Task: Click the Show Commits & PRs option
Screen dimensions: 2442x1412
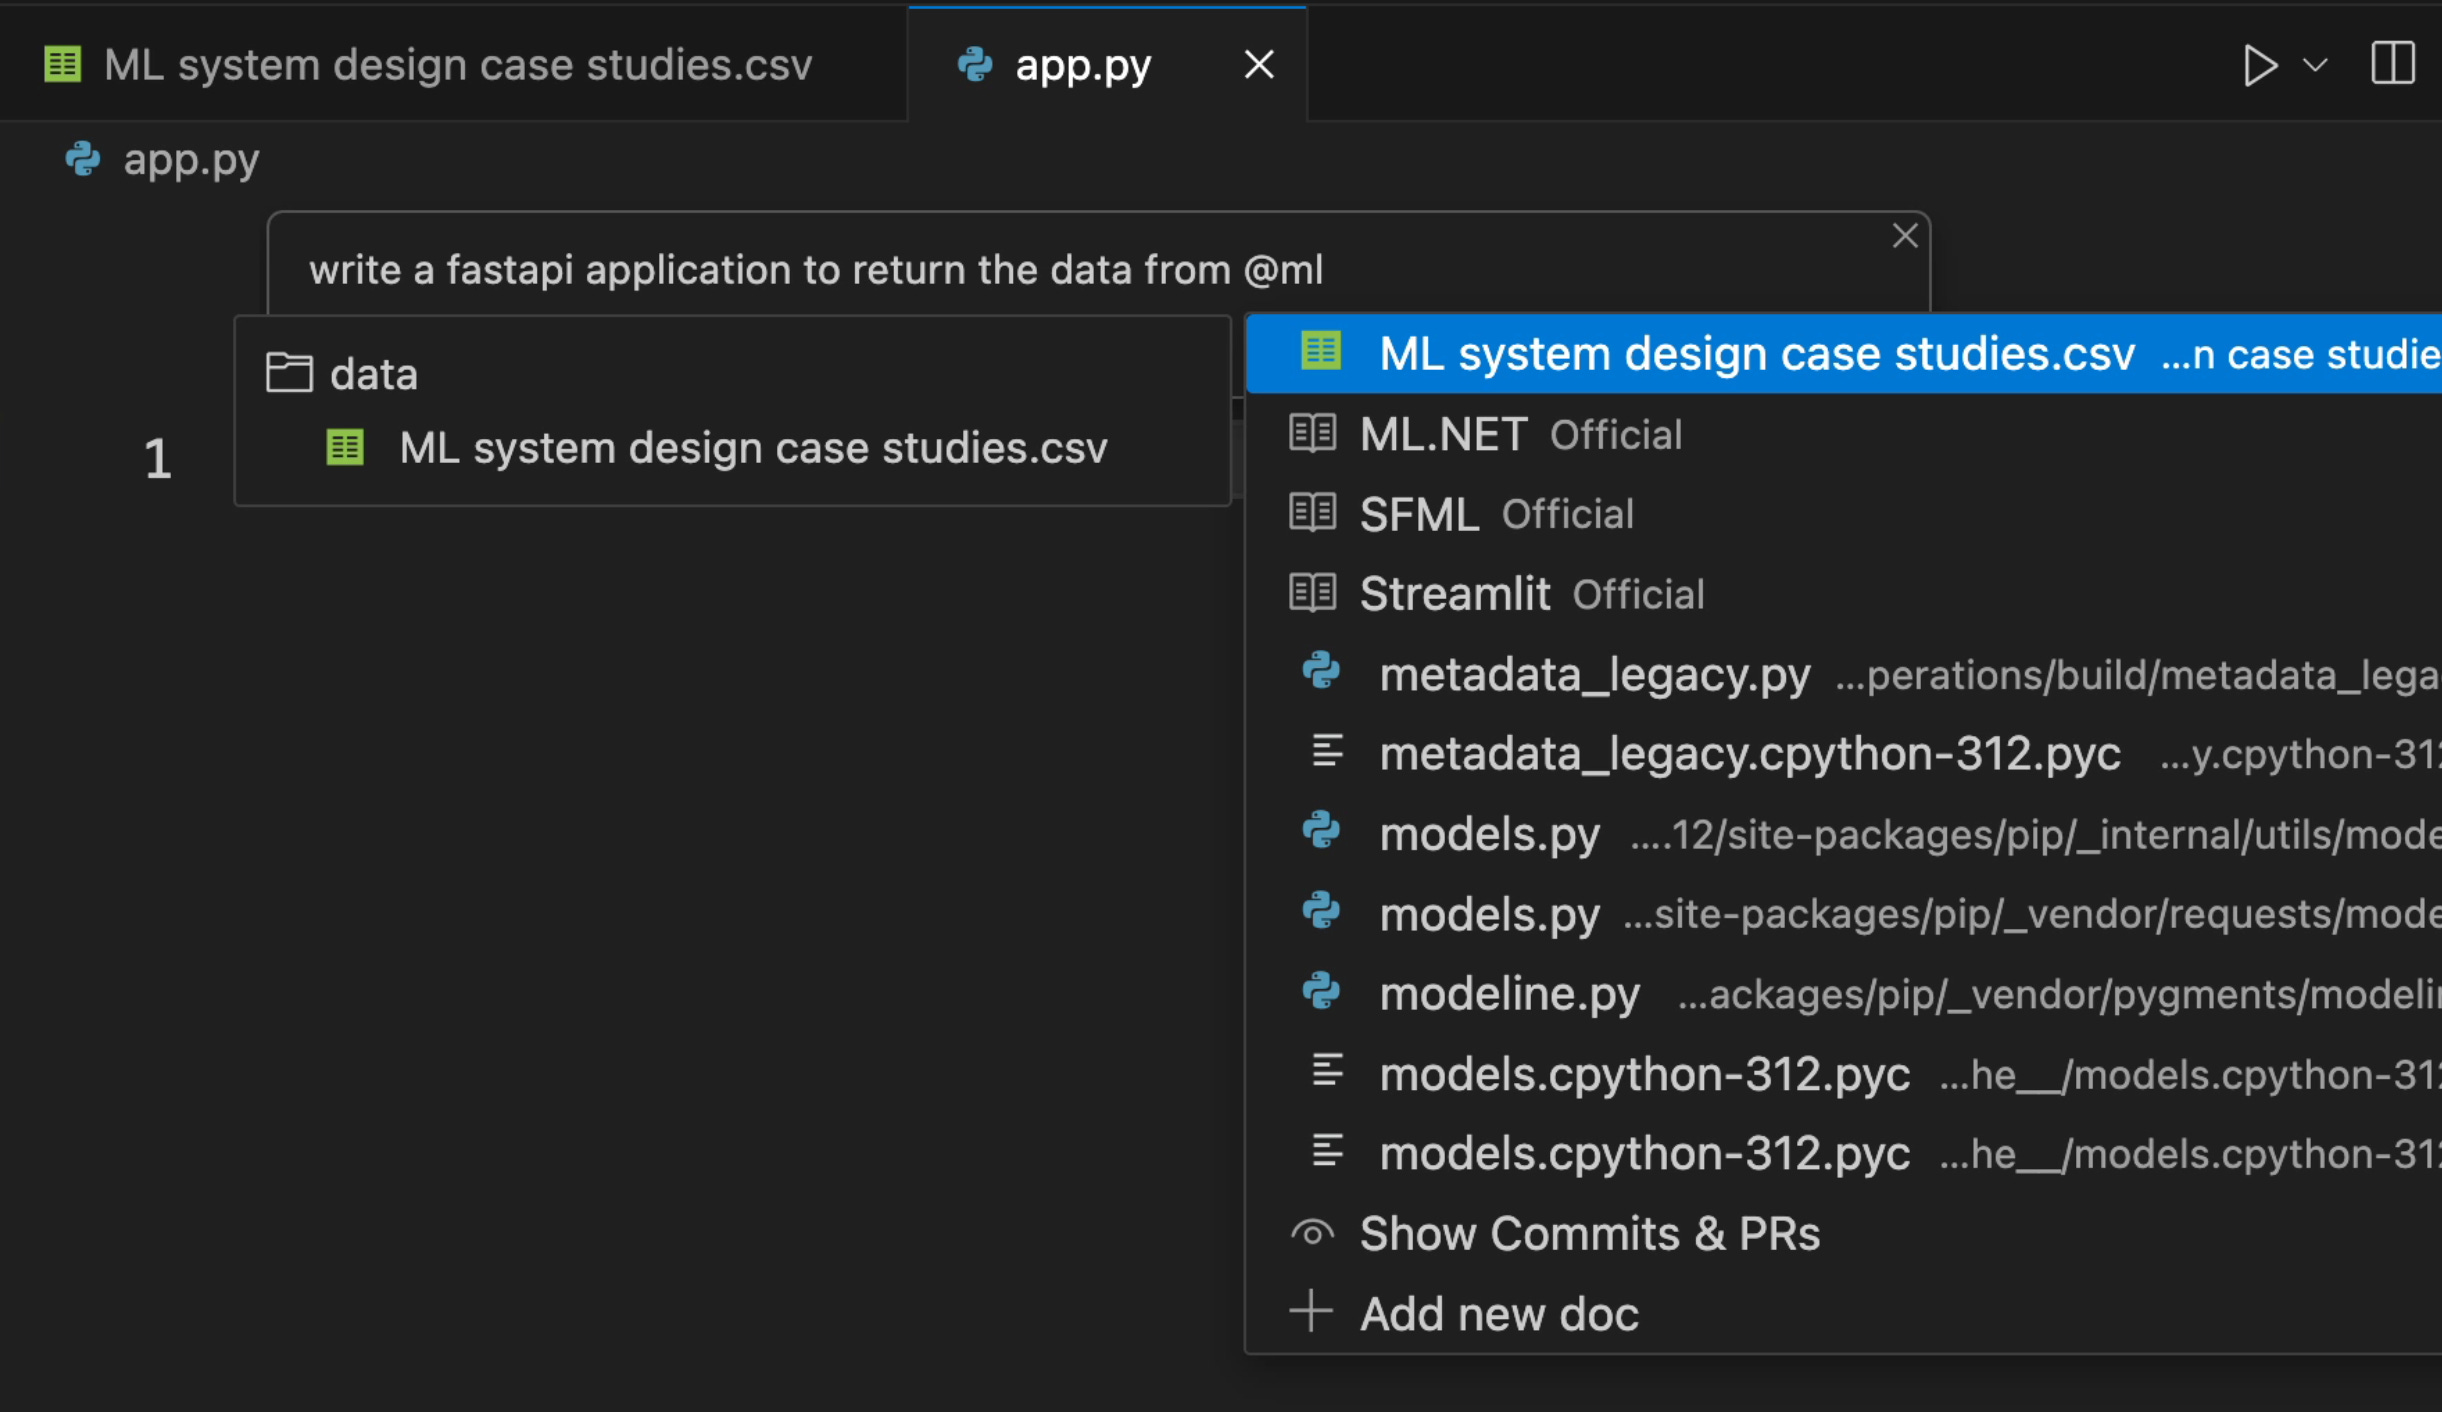Action: coord(1843,1233)
